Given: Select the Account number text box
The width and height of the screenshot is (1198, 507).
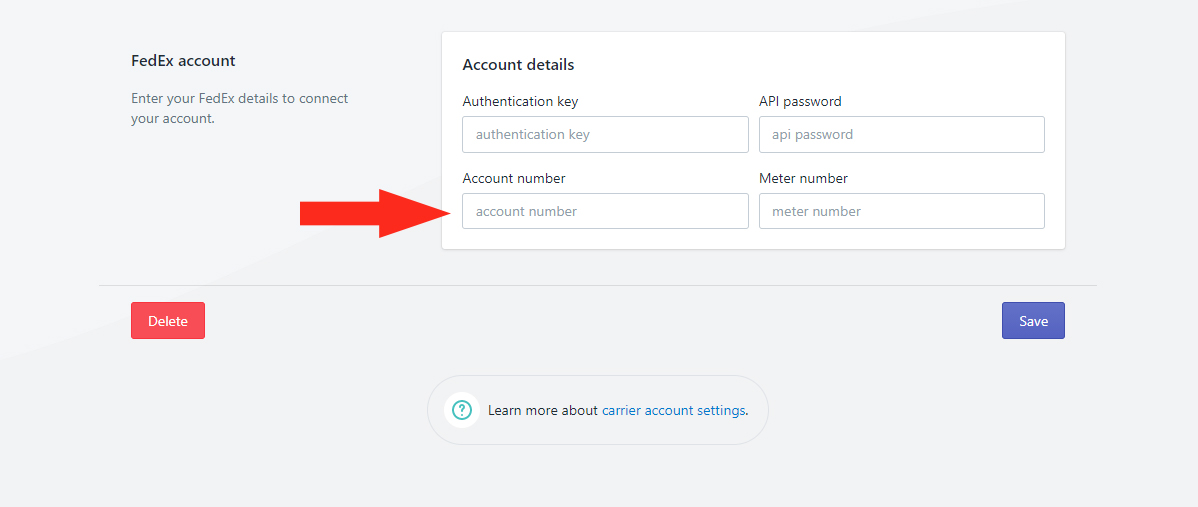Looking at the screenshot, I should tap(605, 211).
